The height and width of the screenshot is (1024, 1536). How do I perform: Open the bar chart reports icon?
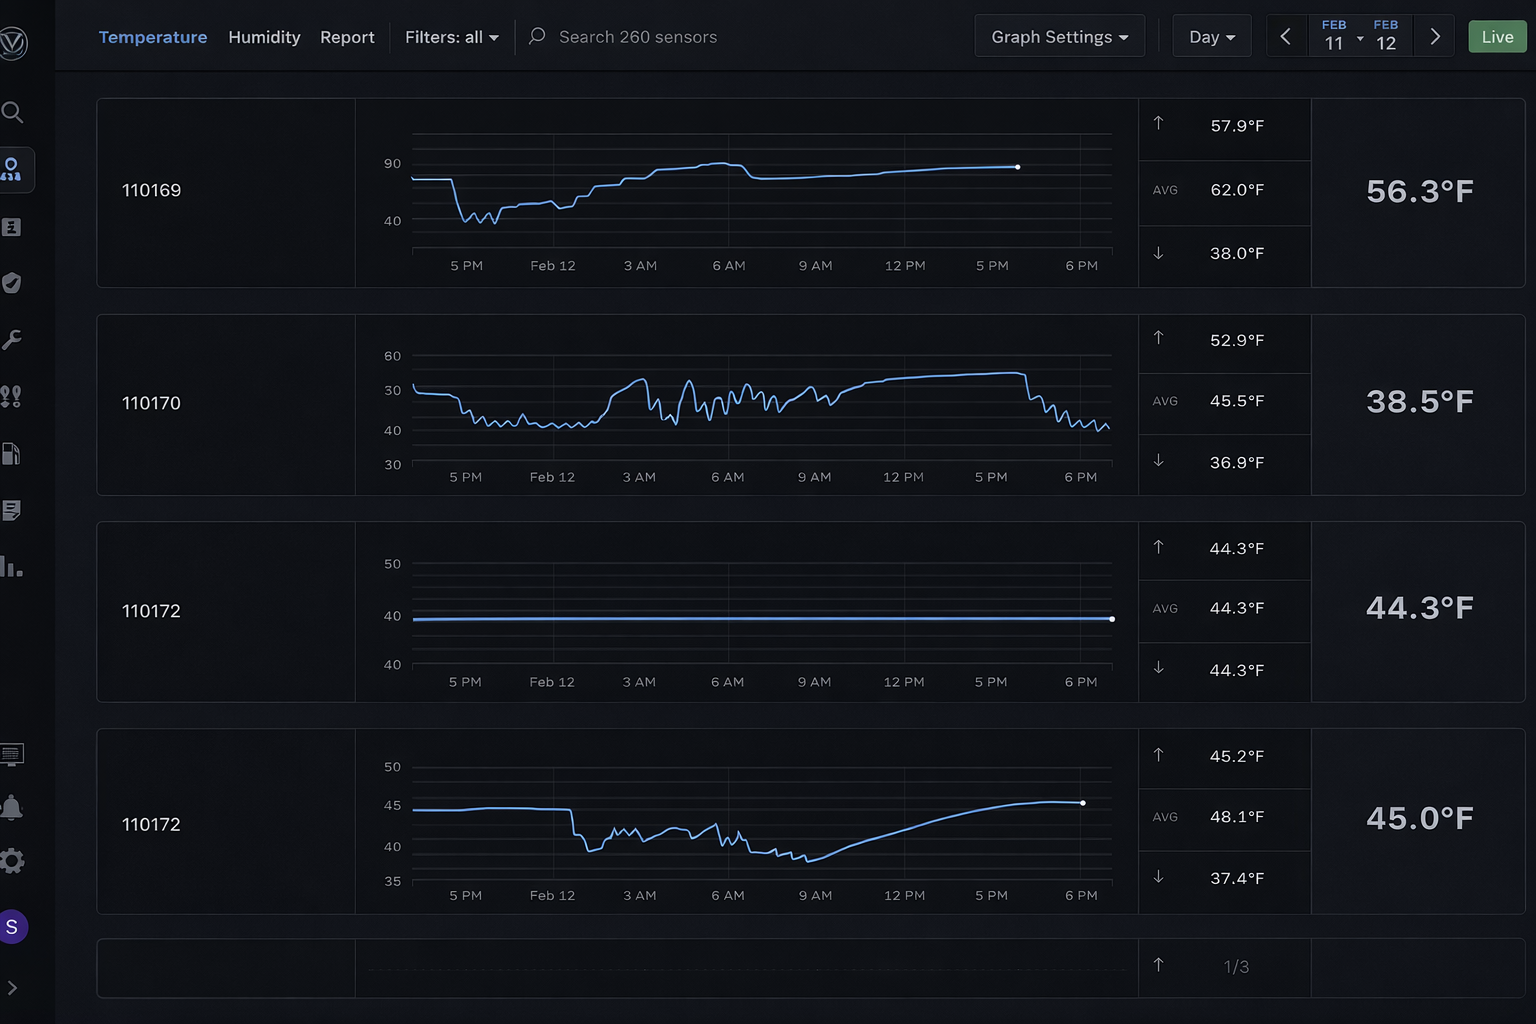pyautogui.click(x=12, y=567)
